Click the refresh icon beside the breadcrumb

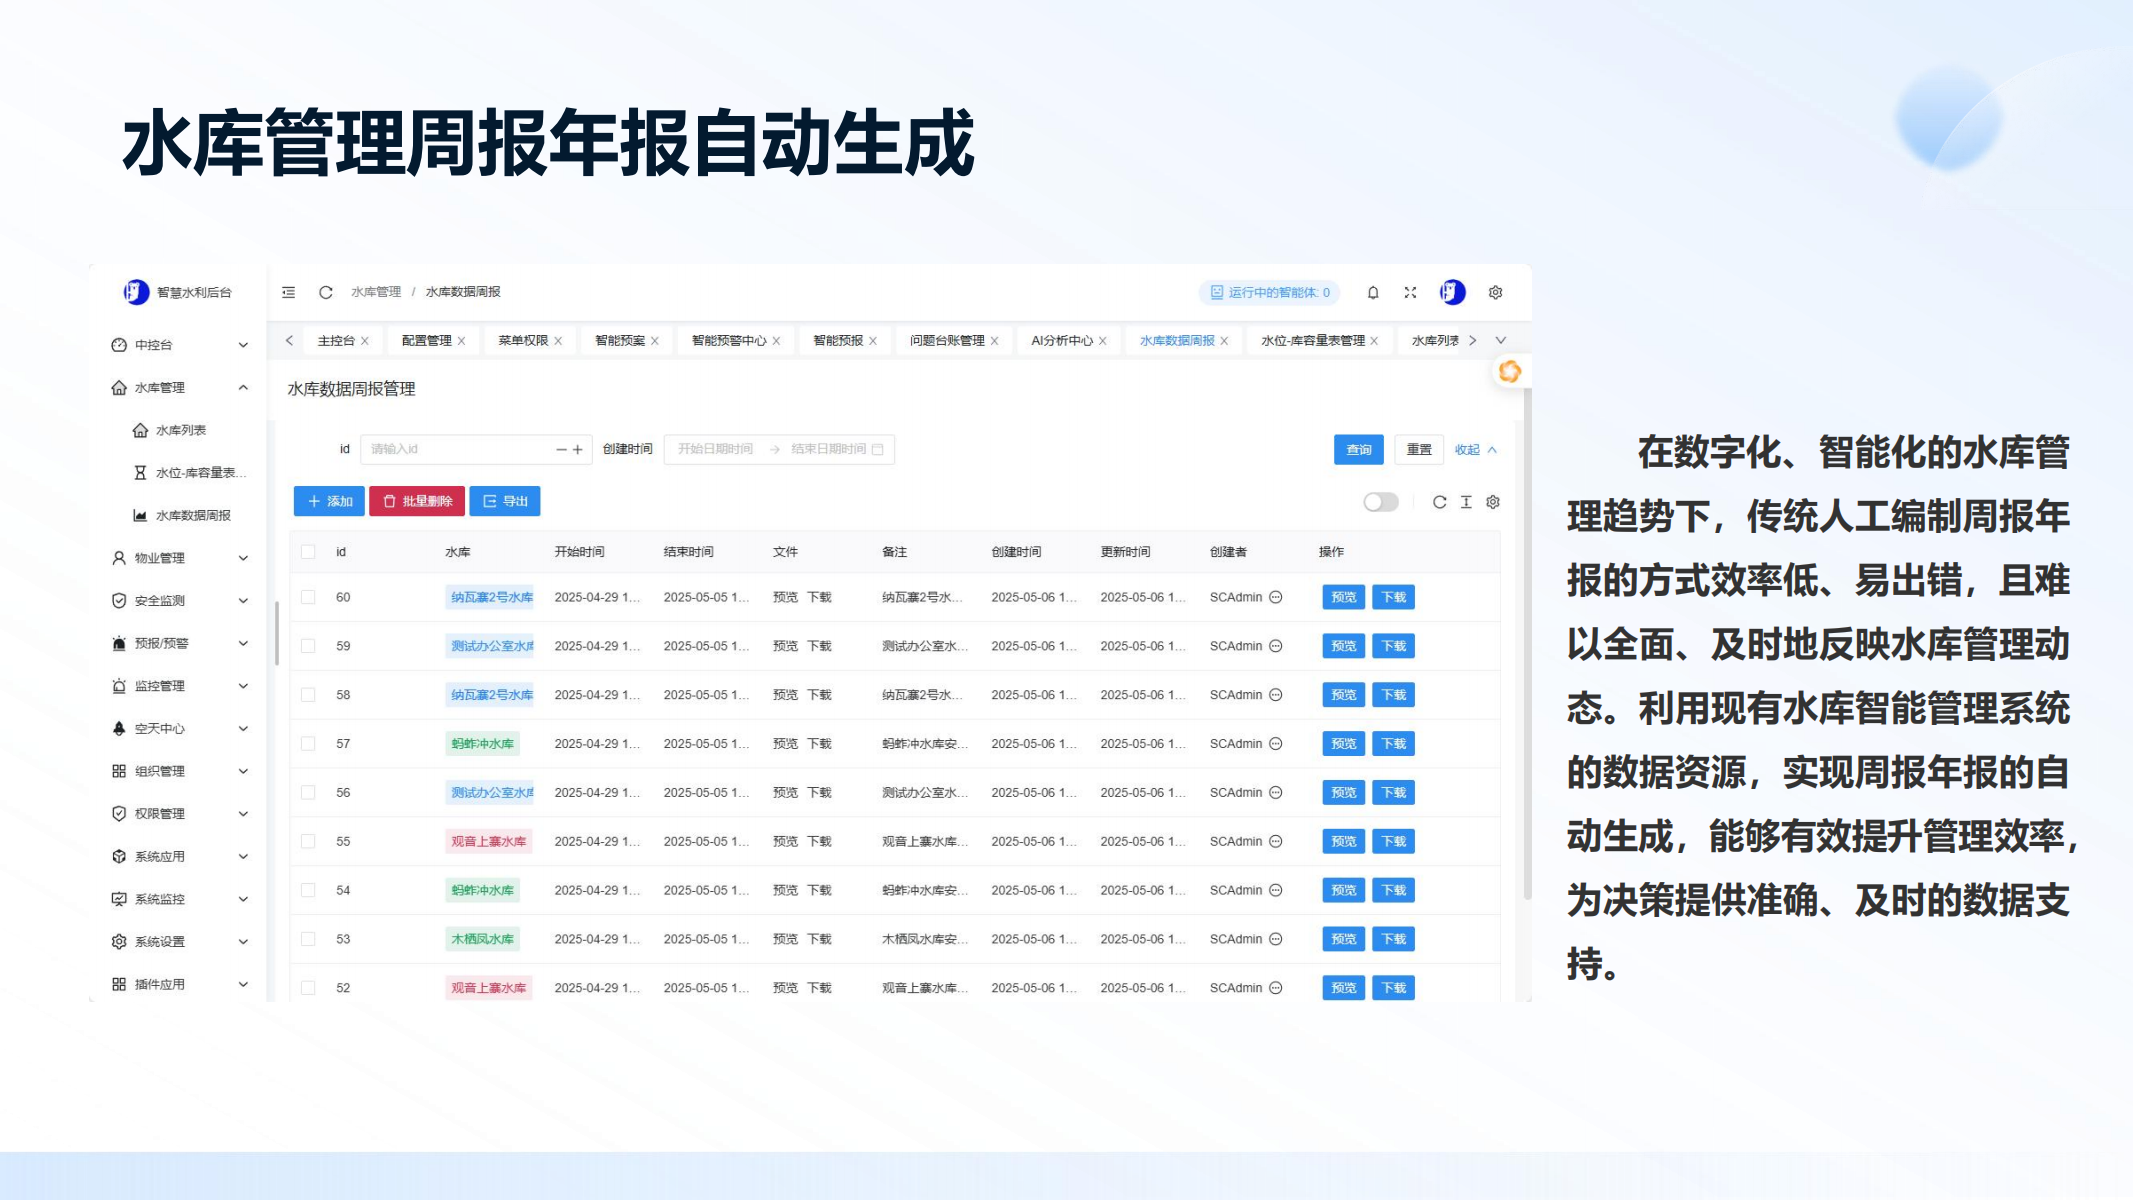[x=325, y=292]
